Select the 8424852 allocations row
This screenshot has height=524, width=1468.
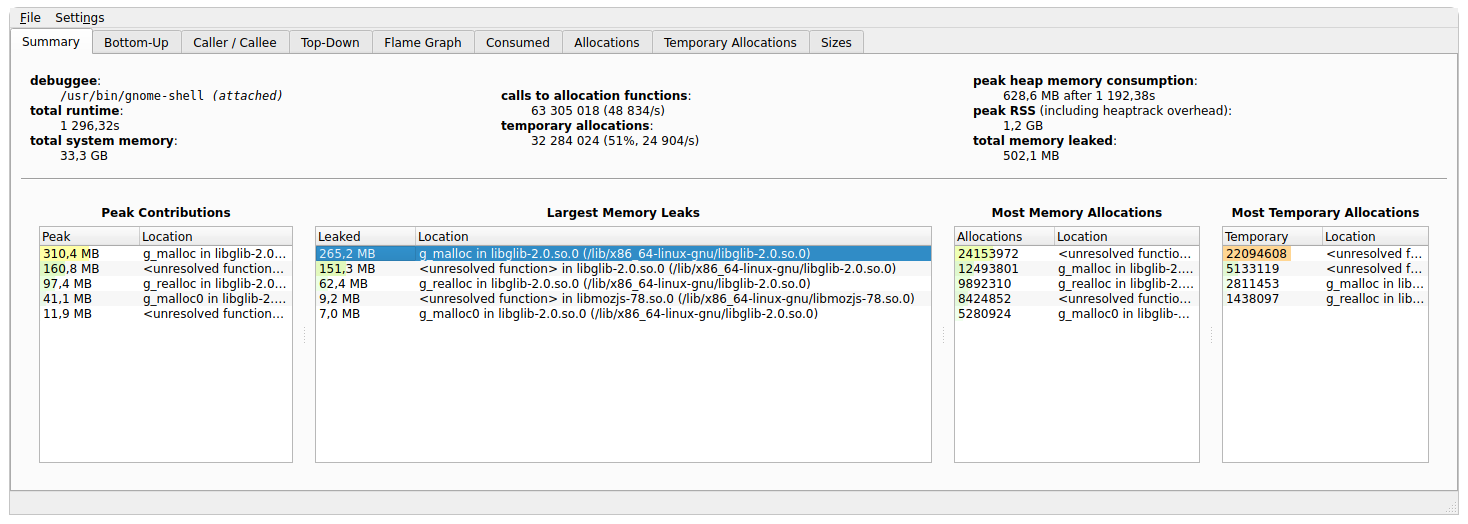pos(1077,298)
